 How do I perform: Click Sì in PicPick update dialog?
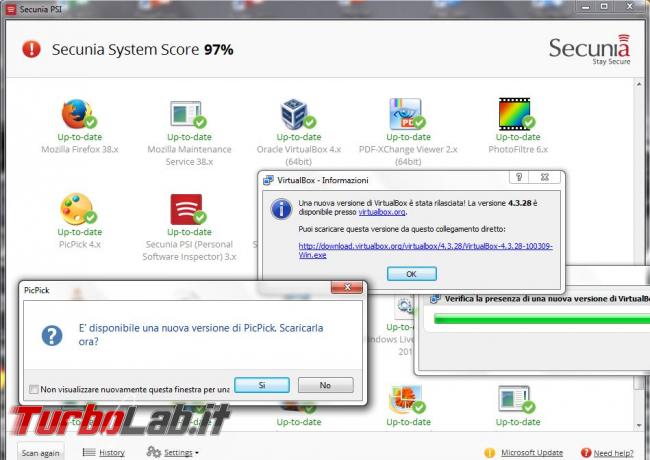262,385
